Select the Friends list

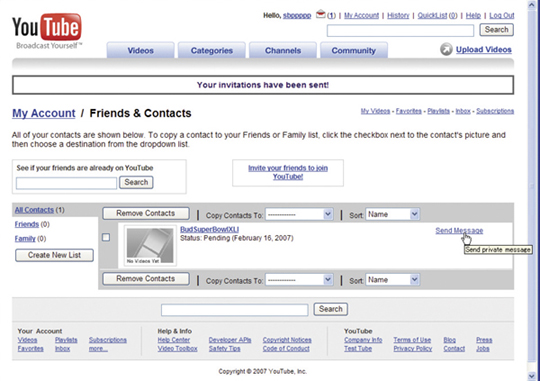coord(27,224)
